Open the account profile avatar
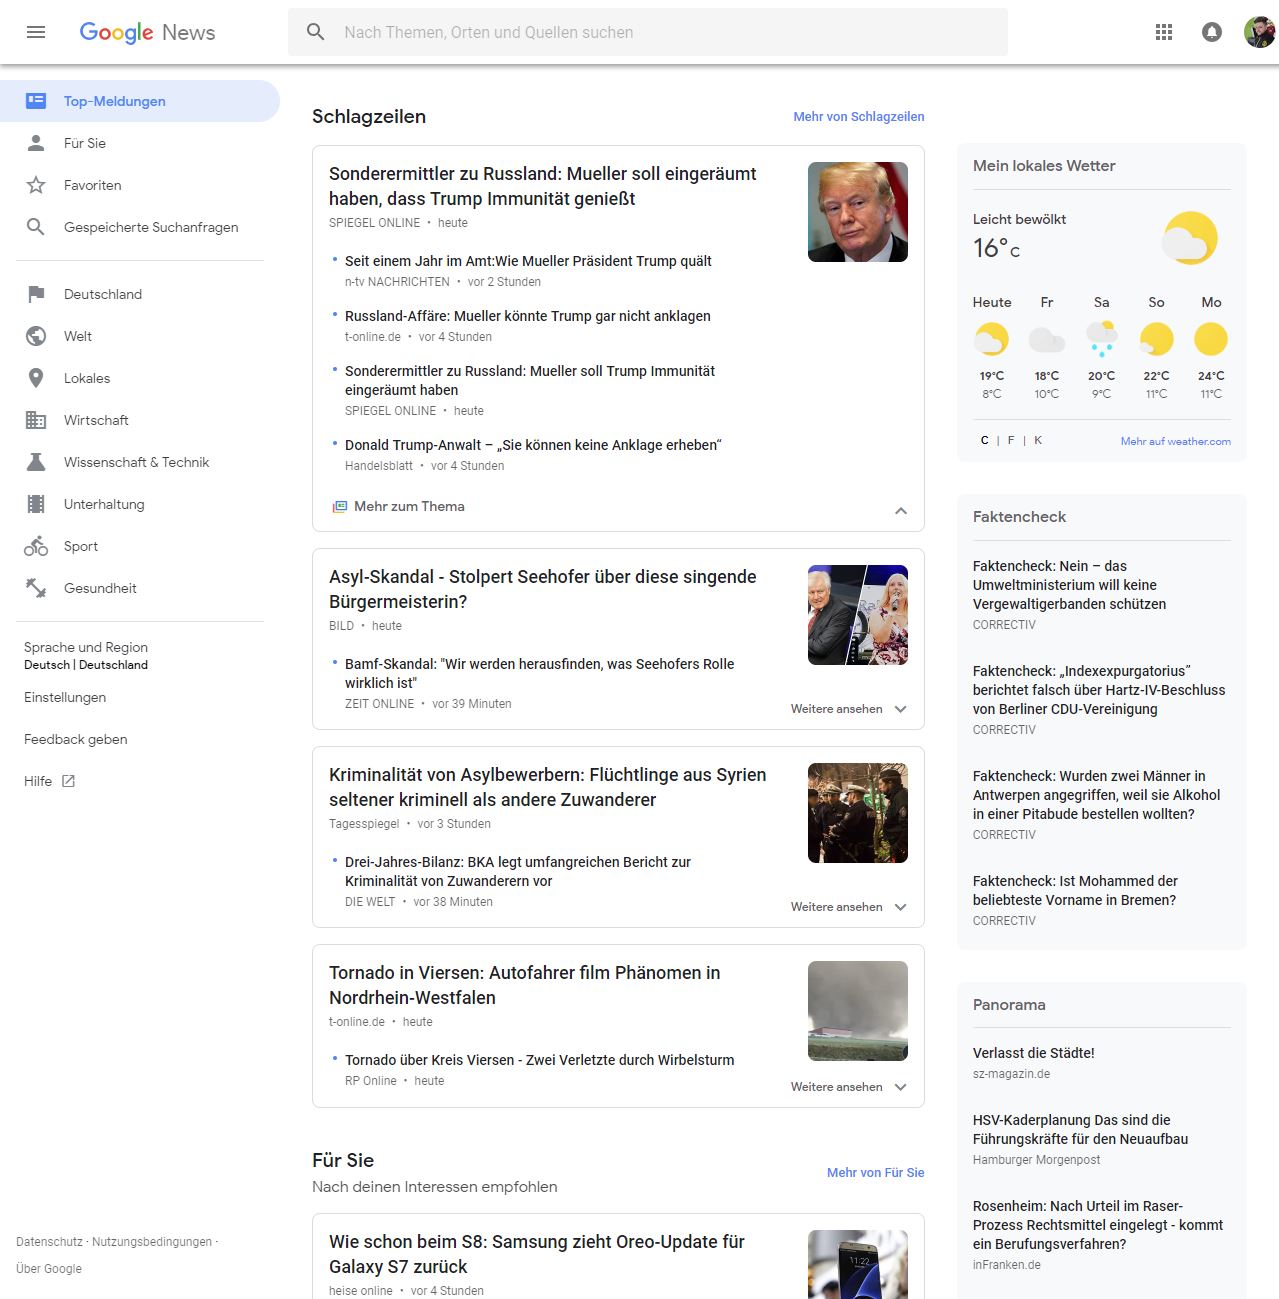1279x1299 pixels. coord(1260,32)
